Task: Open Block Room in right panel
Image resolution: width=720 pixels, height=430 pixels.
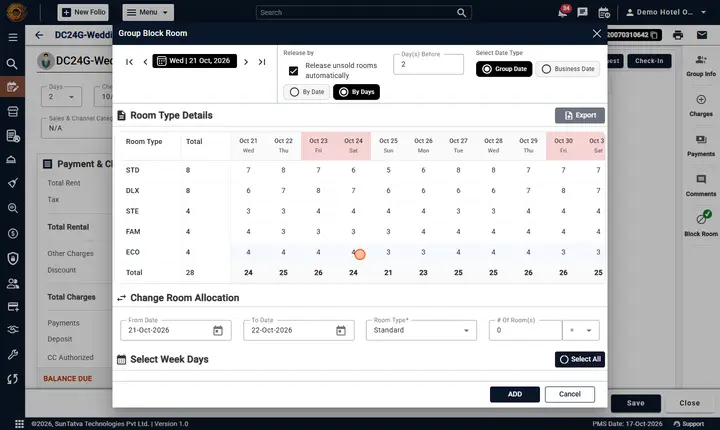Action: pos(701,224)
